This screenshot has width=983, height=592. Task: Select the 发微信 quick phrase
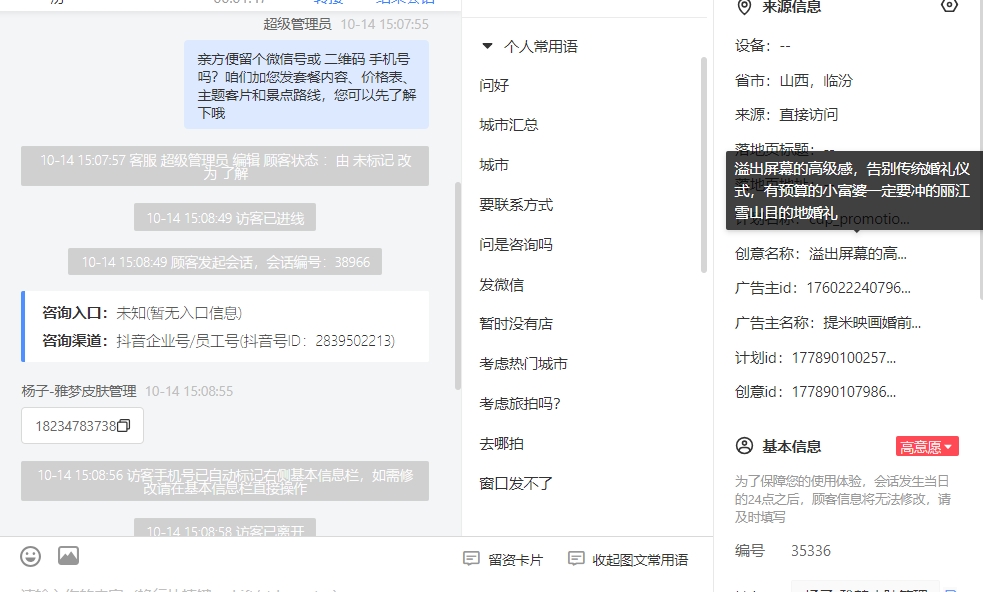(x=502, y=285)
